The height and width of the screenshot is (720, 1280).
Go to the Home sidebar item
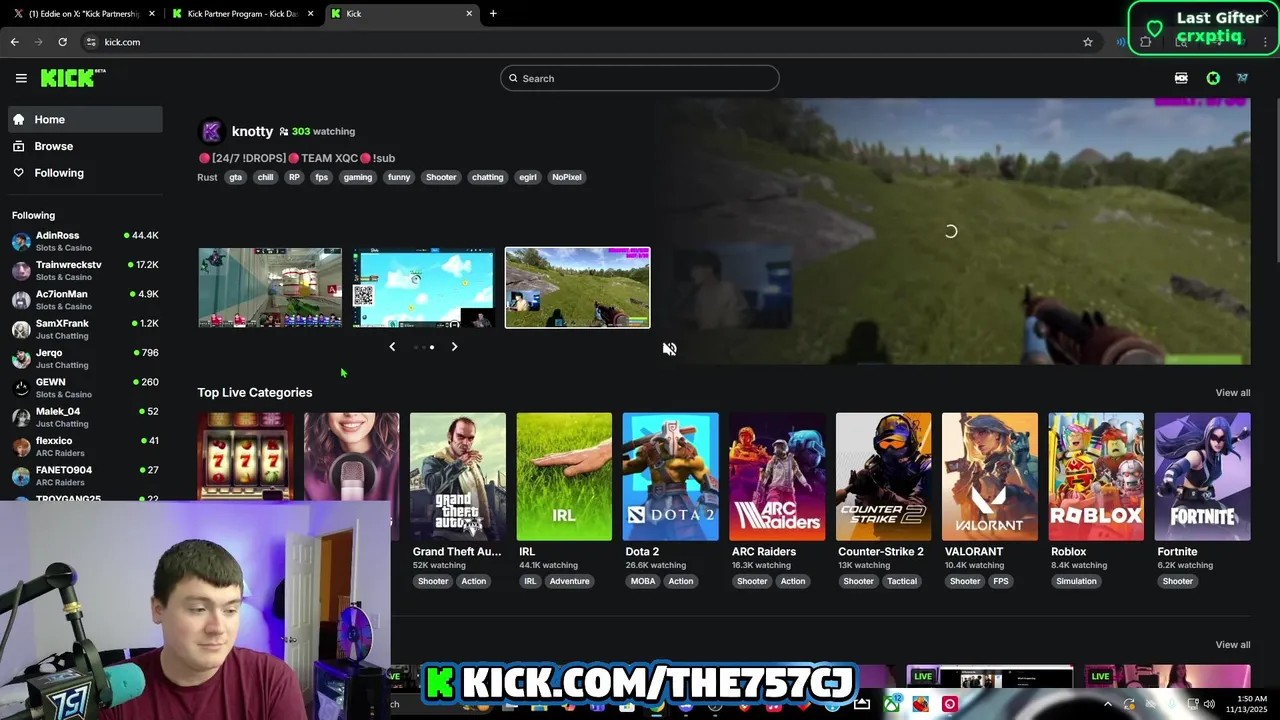pos(85,119)
